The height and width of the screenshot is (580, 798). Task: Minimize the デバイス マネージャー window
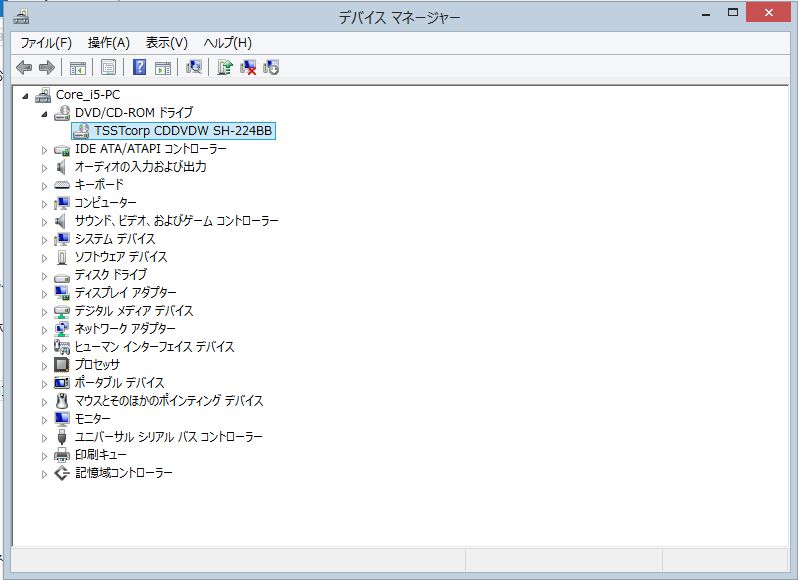click(705, 13)
